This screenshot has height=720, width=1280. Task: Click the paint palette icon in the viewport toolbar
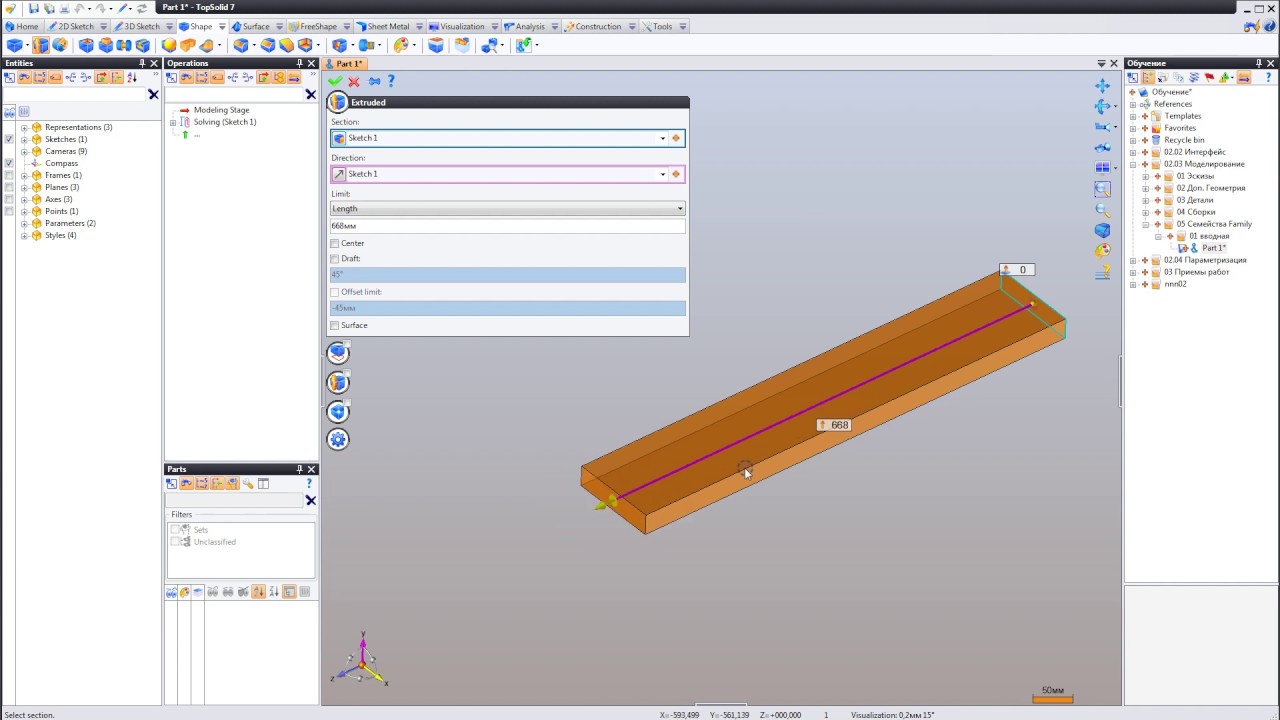(x=1102, y=251)
